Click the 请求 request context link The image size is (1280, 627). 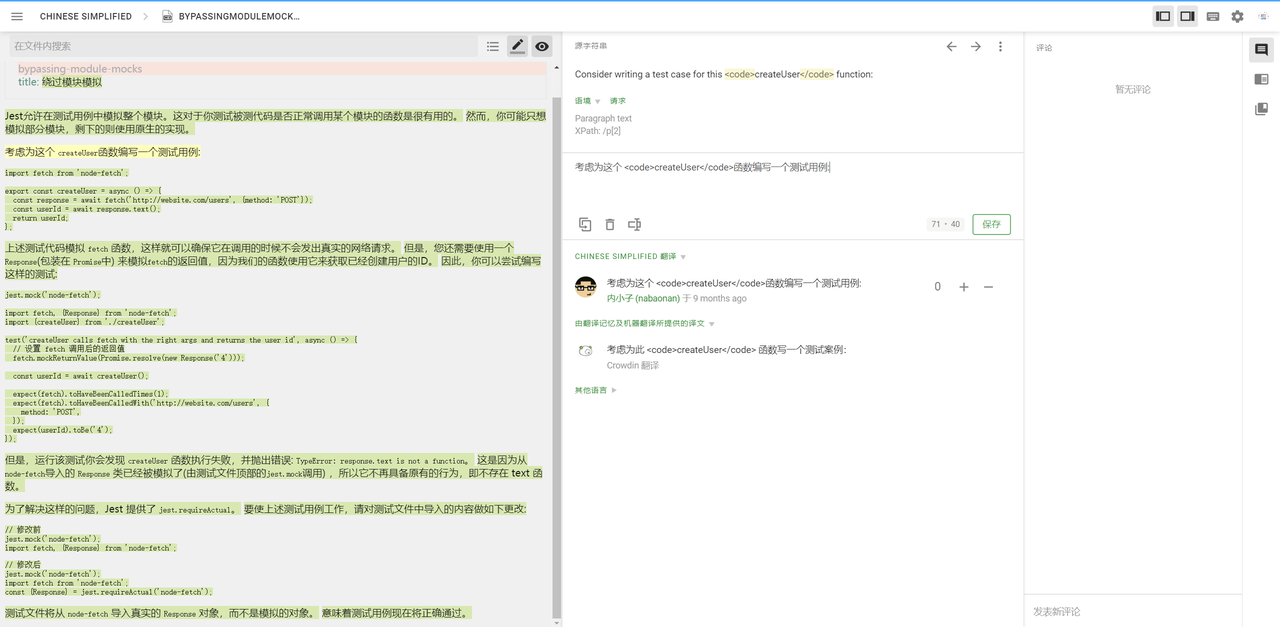tap(618, 101)
